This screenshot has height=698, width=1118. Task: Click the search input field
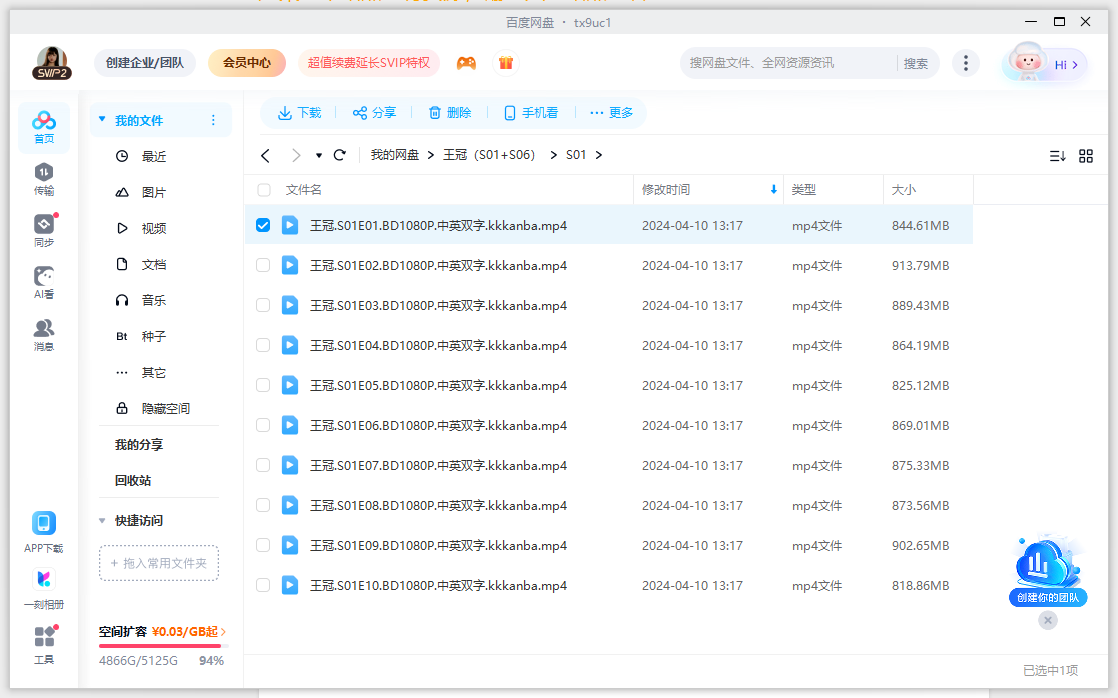click(780, 62)
